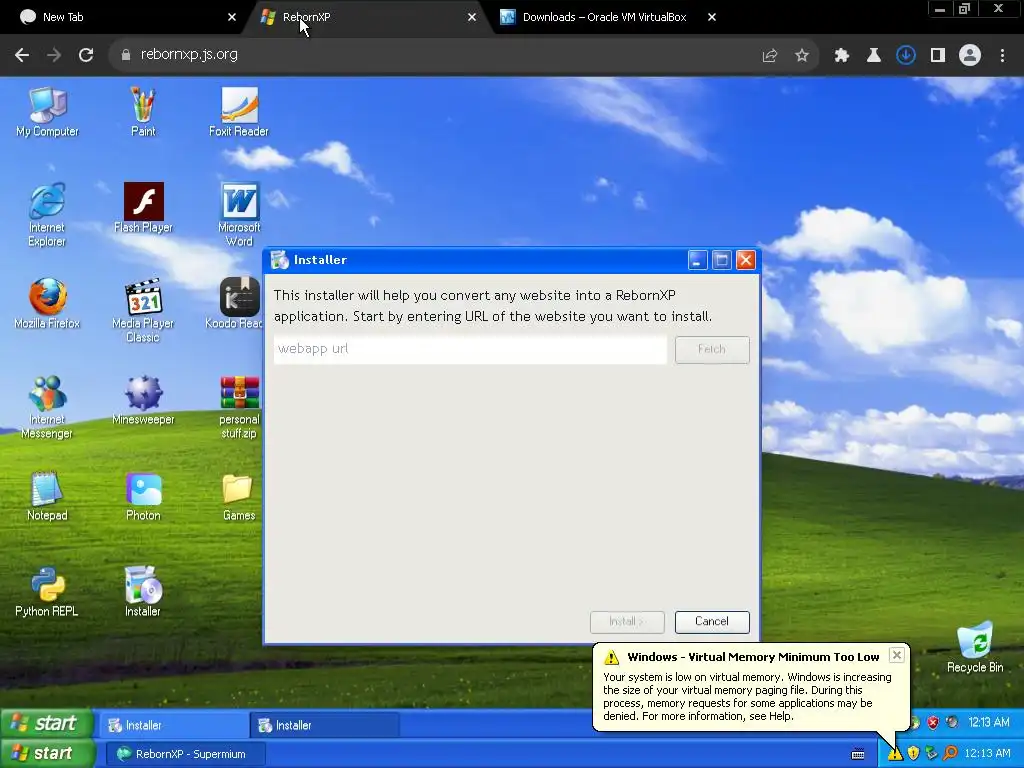1024x768 pixels.
Task: Open the browser profile avatar
Action: point(970,56)
